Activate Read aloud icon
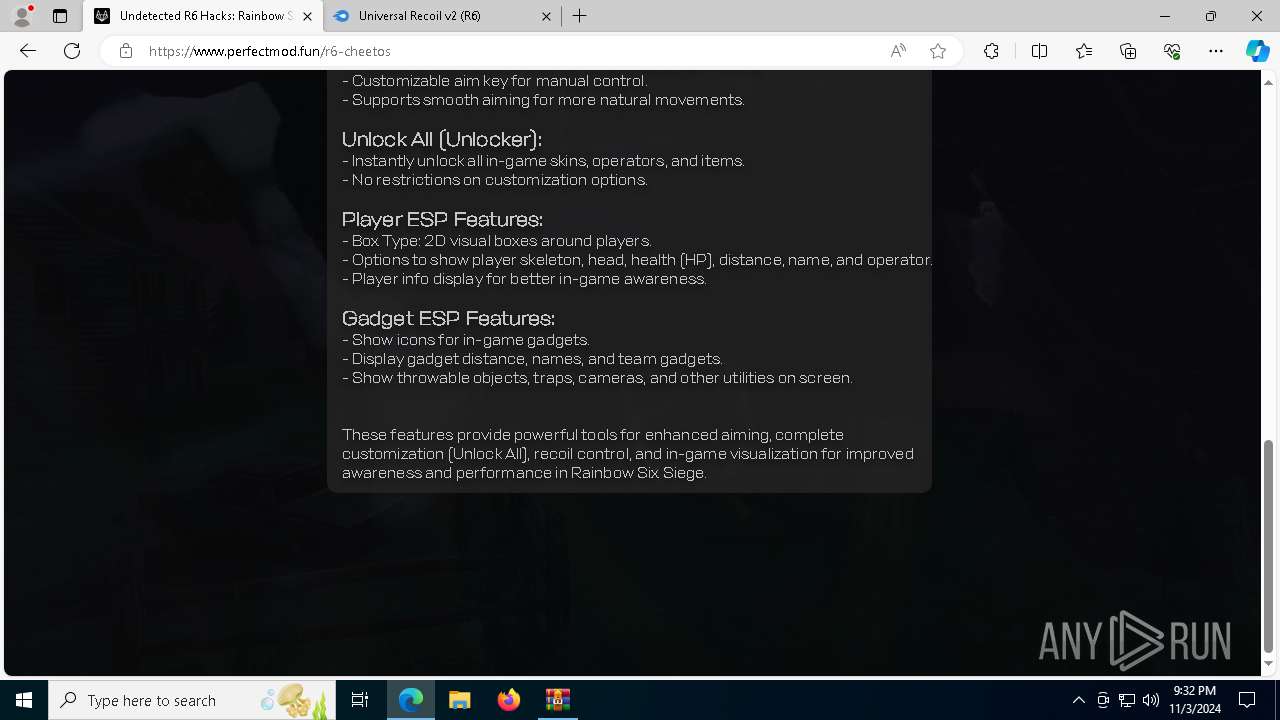This screenshot has height=720, width=1280. (898, 51)
